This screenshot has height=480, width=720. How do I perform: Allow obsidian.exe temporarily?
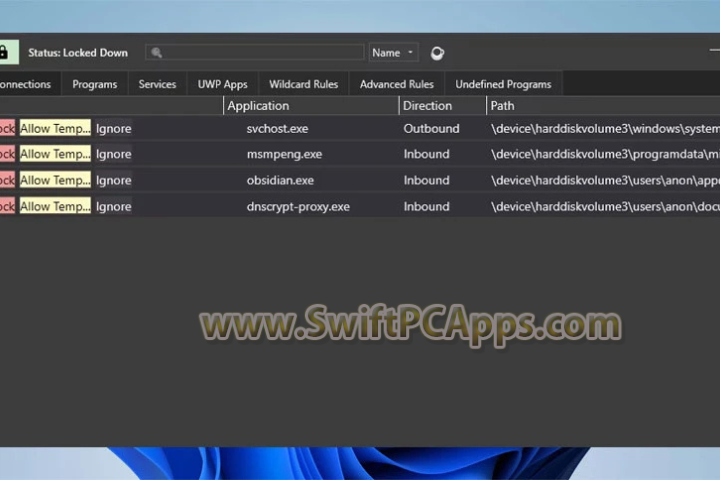coord(55,180)
